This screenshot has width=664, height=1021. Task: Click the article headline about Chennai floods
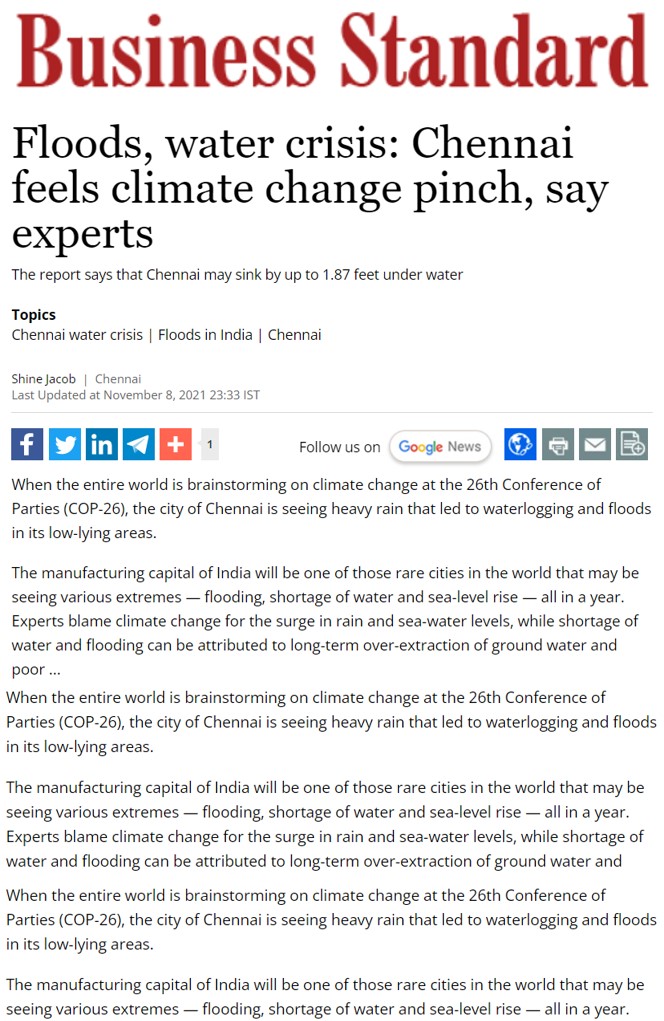[311, 188]
